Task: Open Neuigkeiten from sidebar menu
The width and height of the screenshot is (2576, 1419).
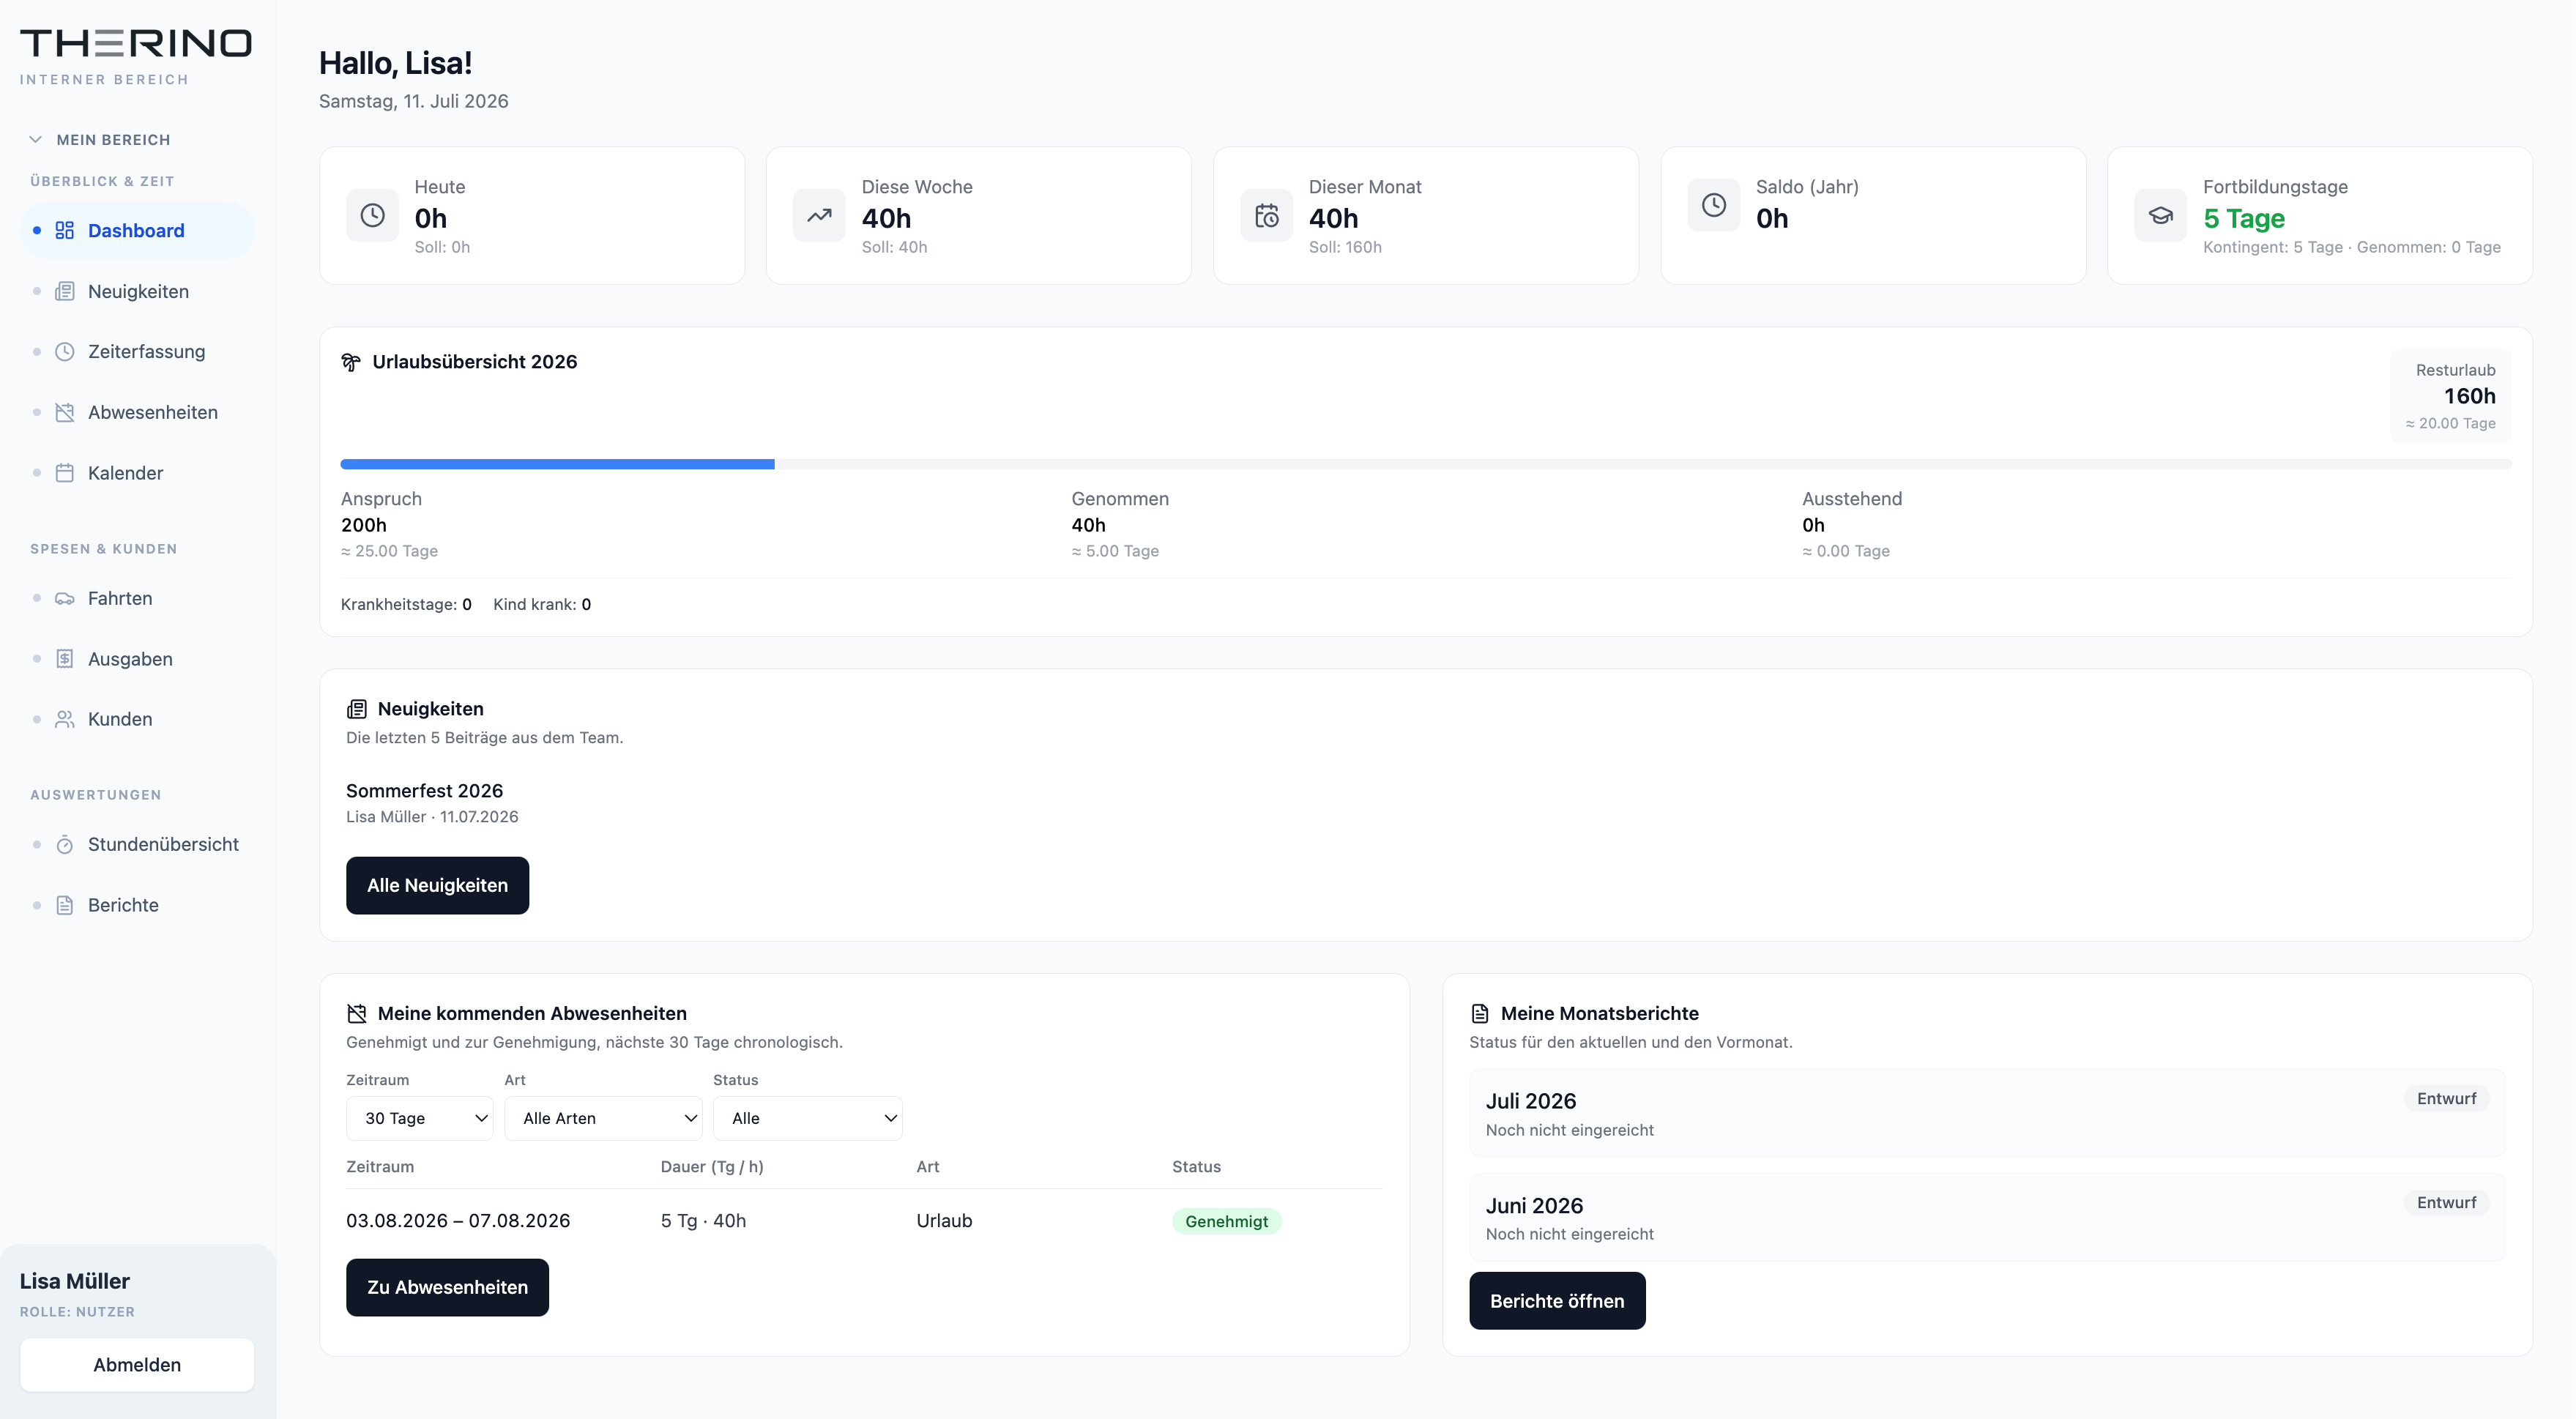Action: [137, 291]
